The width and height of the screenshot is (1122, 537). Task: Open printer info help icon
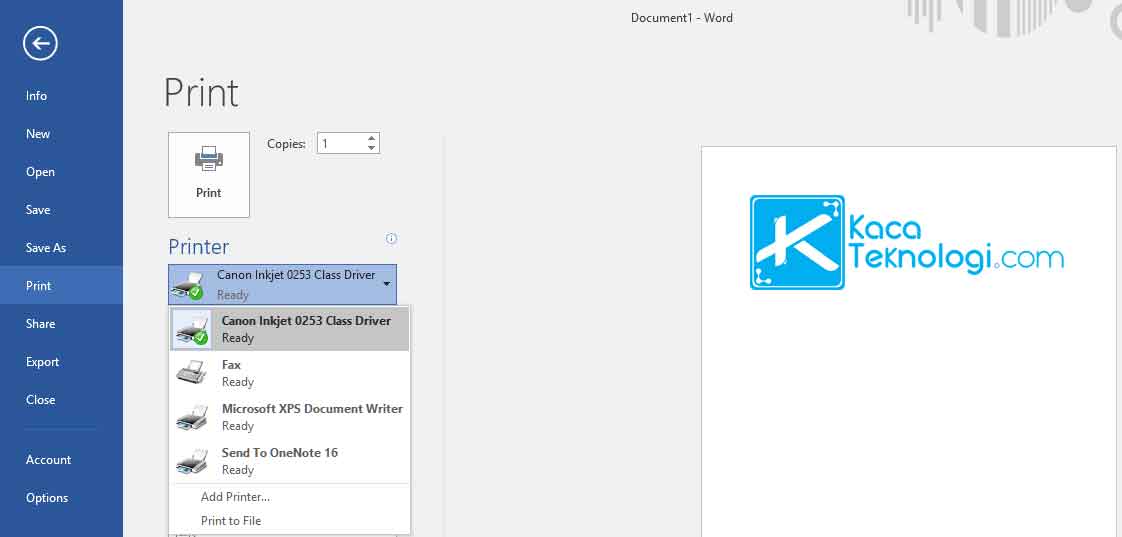(x=391, y=238)
